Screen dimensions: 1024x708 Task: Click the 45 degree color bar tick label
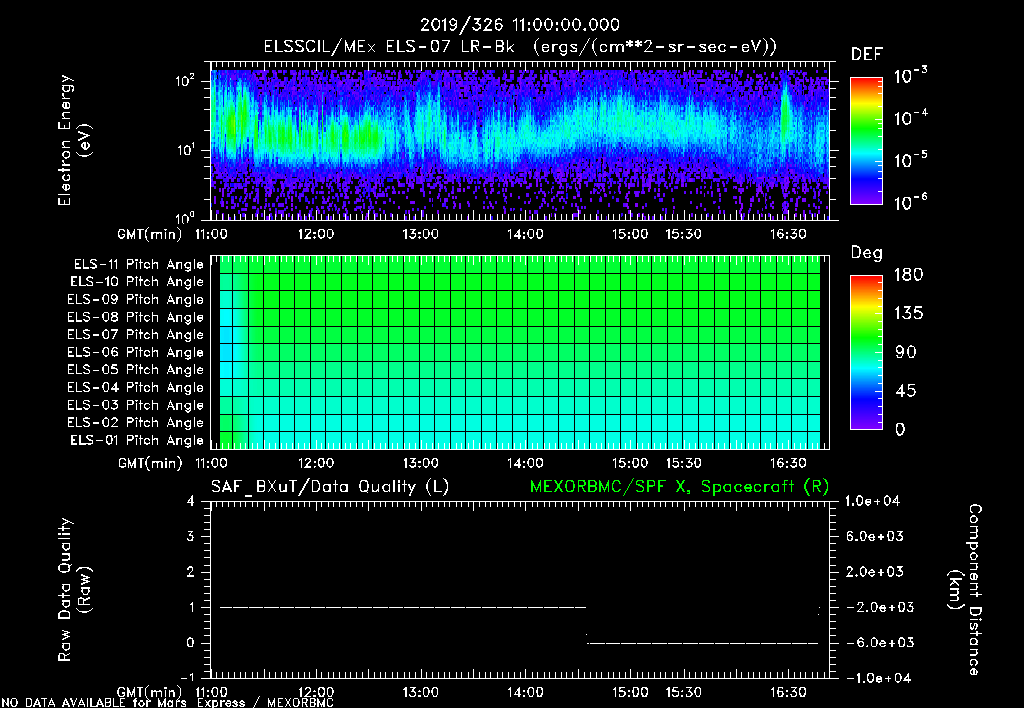[905, 391]
